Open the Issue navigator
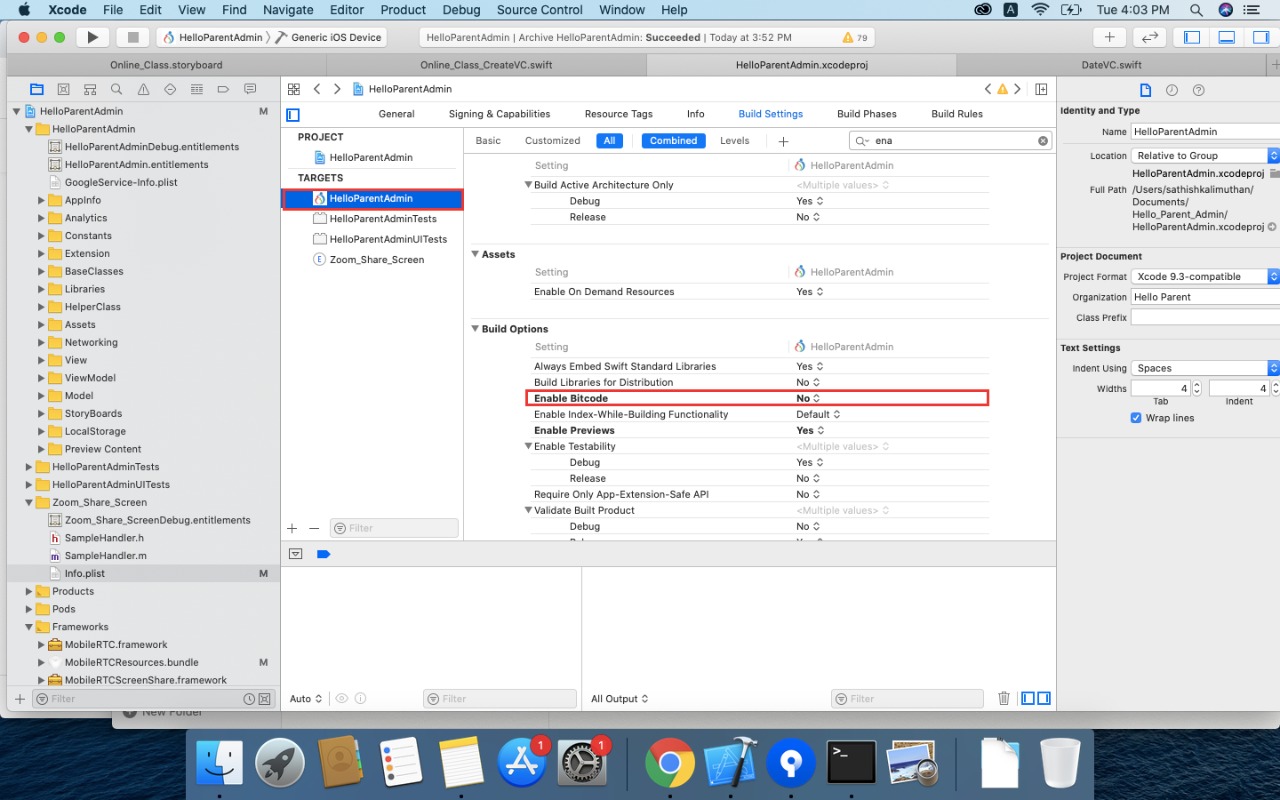The height and width of the screenshot is (800, 1280). pyautogui.click(x=144, y=89)
